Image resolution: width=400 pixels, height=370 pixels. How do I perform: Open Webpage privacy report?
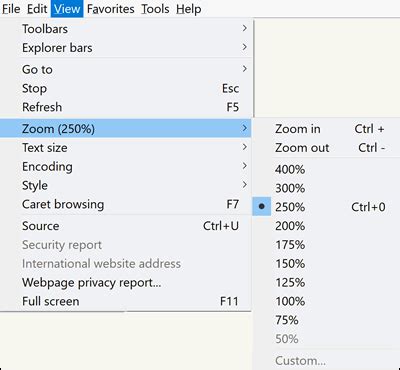click(125, 282)
